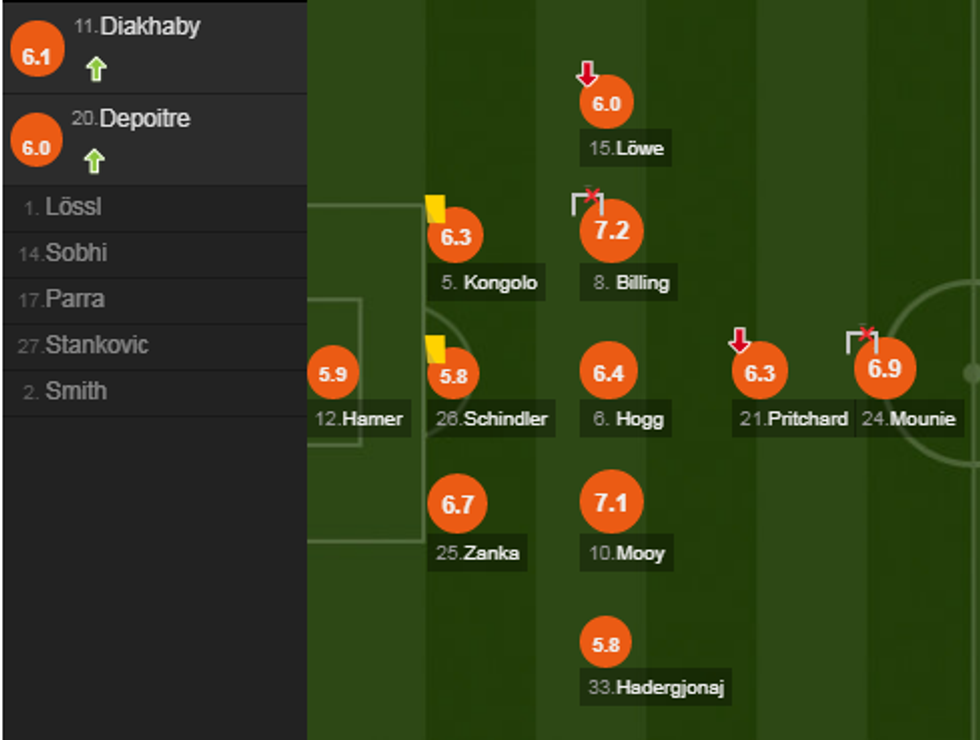
Task: Click Mounie's missed goal icon
Action: [862, 340]
